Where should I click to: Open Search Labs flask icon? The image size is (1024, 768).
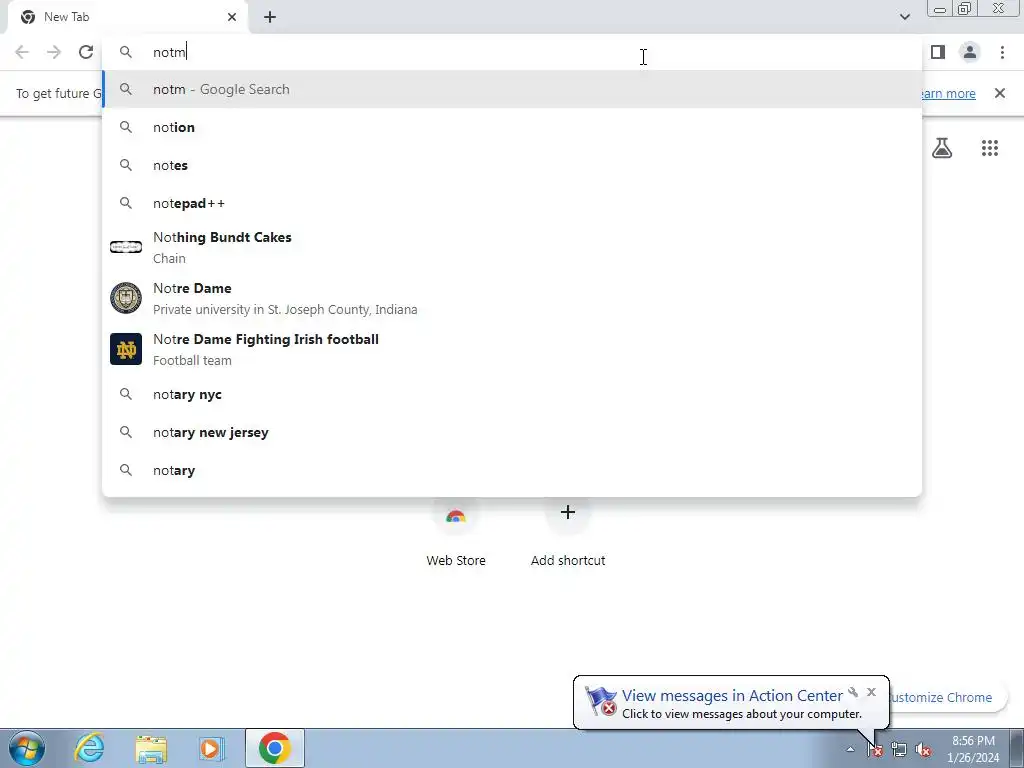(942, 148)
